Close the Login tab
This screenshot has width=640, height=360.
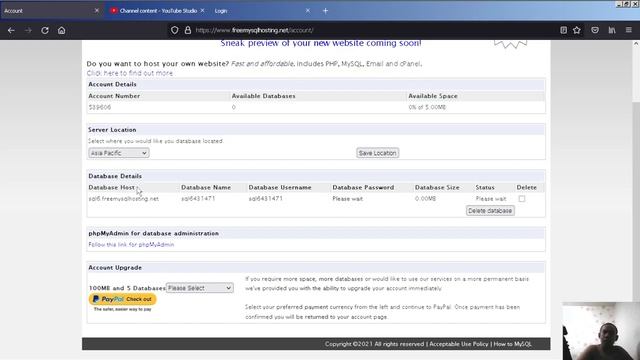308,11
